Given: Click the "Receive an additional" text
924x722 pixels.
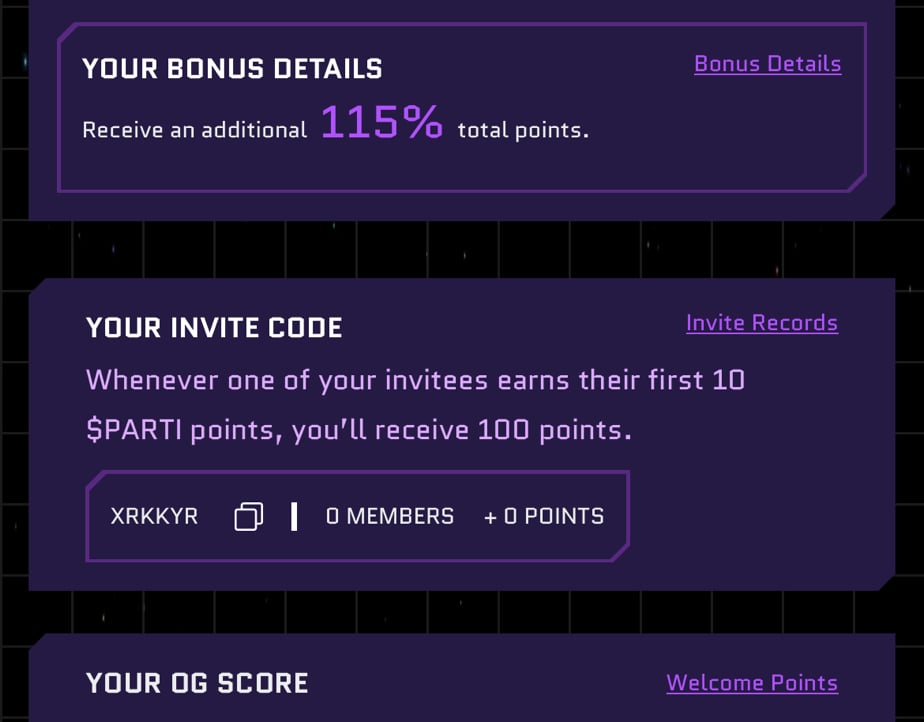Looking at the screenshot, I should (194, 130).
